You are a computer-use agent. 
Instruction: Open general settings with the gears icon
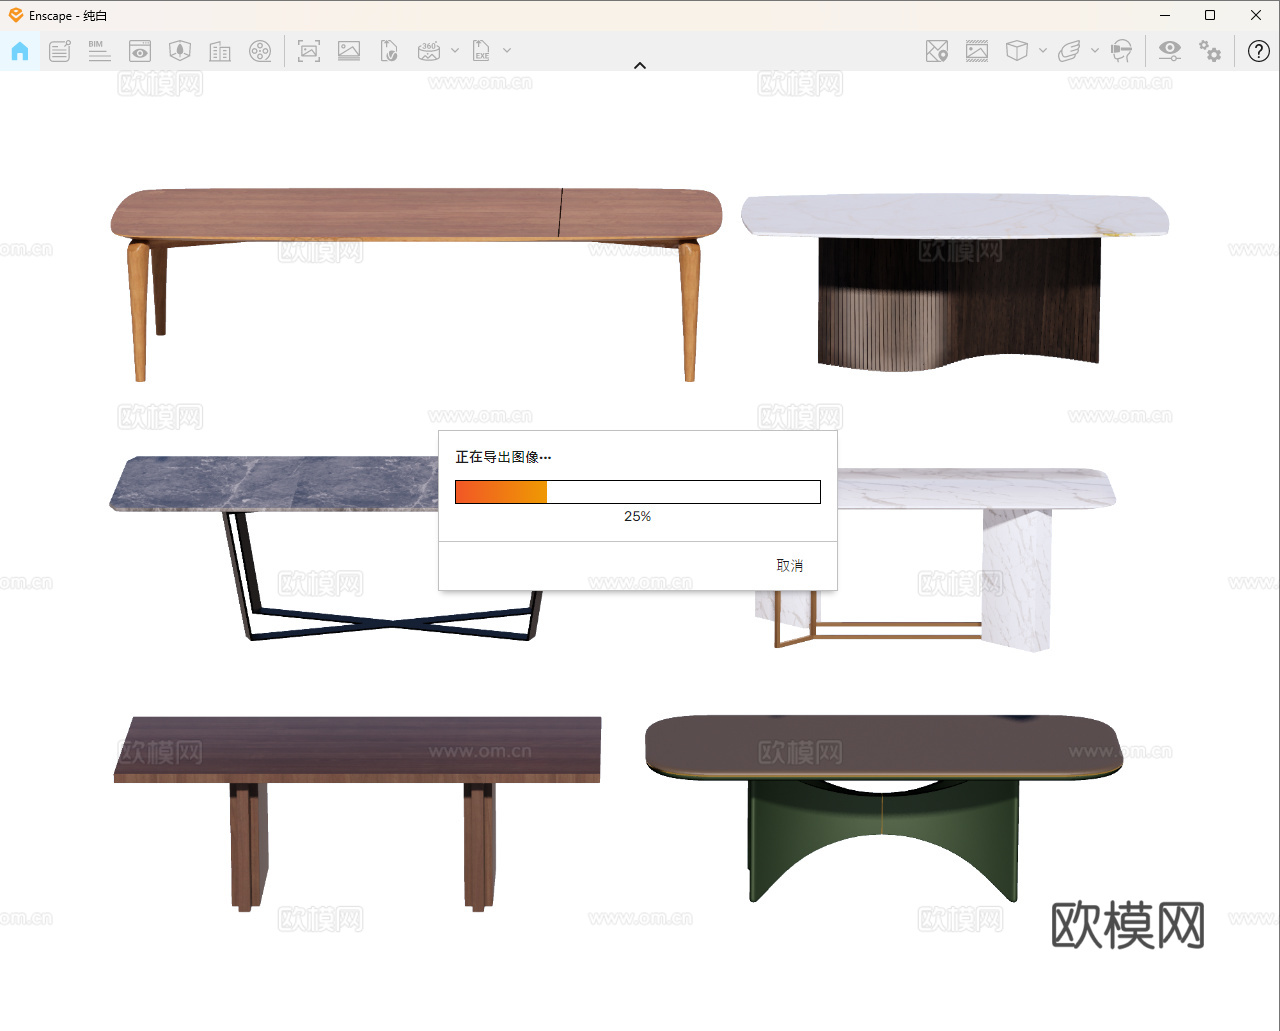[1210, 51]
